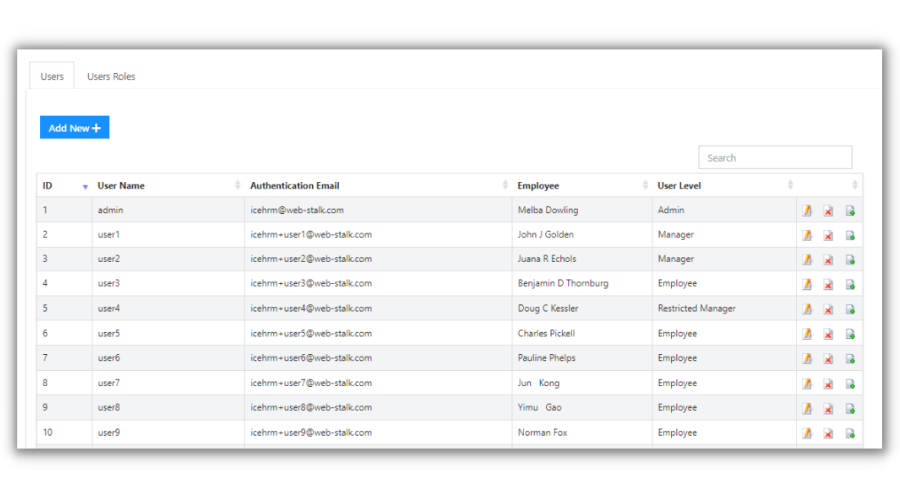Viewport: 900px width, 500px height.
Task: Copy the user5 Charles Pickell record
Action: (850, 334)
